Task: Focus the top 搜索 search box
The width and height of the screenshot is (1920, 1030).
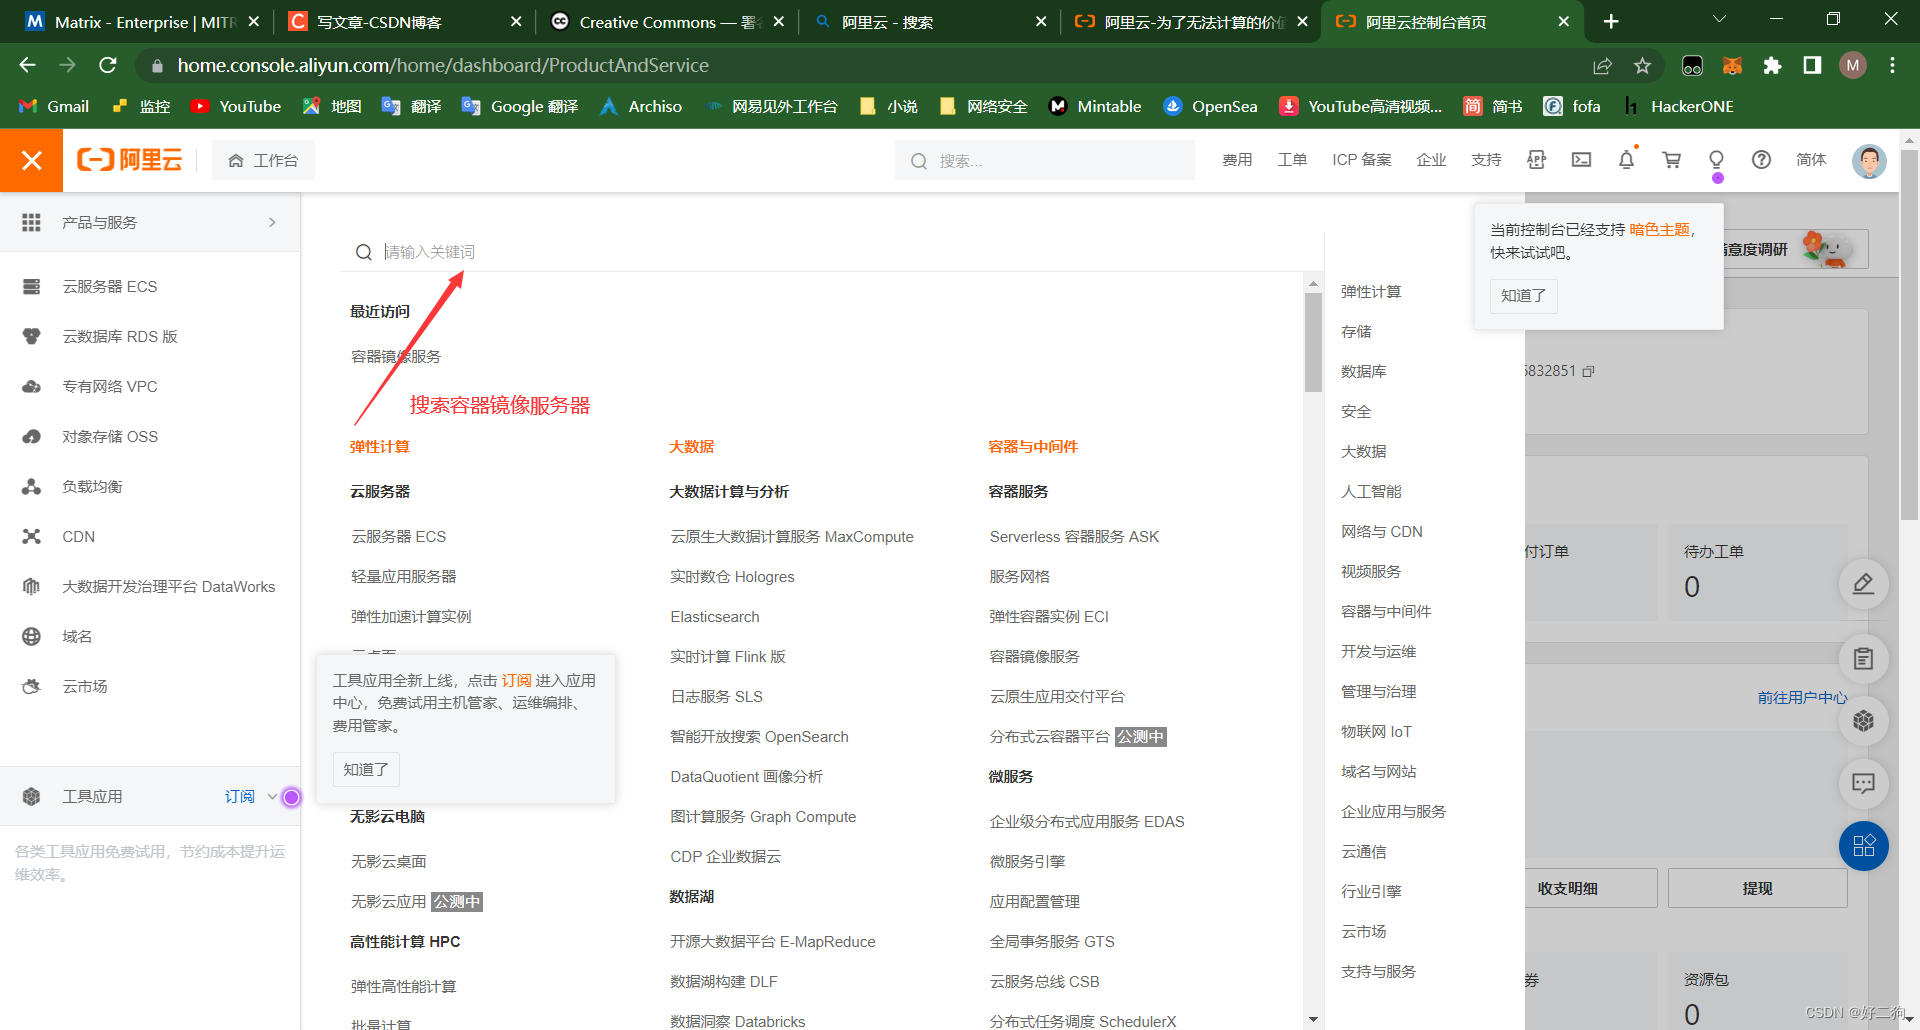Action: coord(1045,160)
